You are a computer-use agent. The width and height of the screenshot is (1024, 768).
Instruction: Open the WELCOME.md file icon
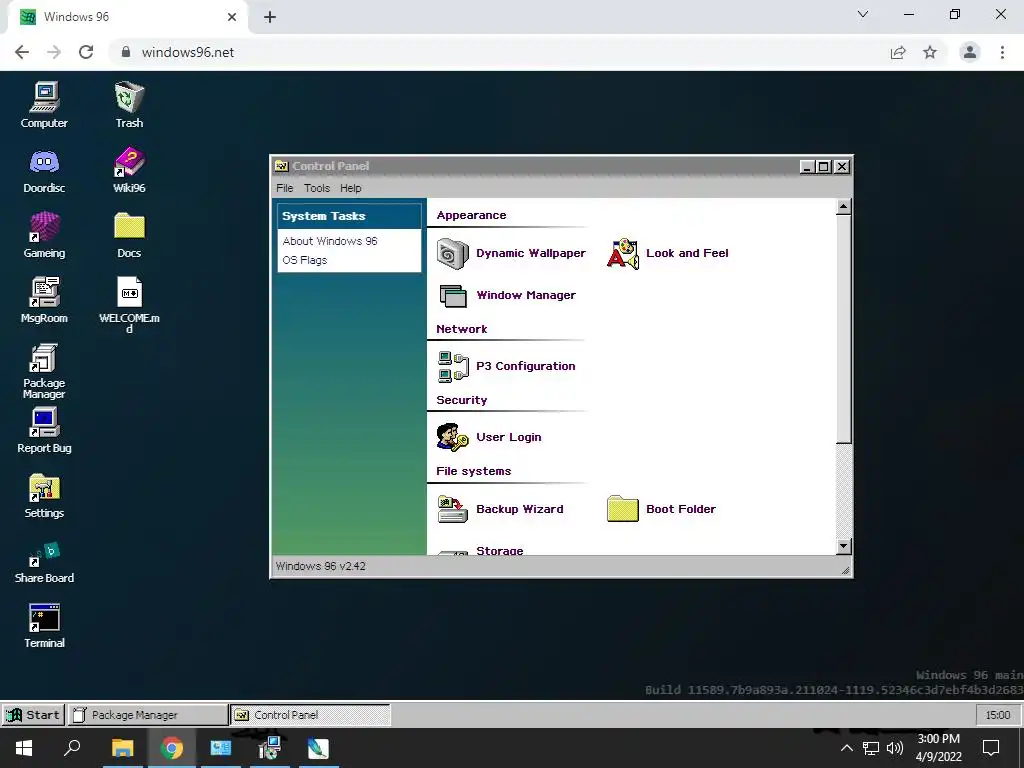point(129,304)
